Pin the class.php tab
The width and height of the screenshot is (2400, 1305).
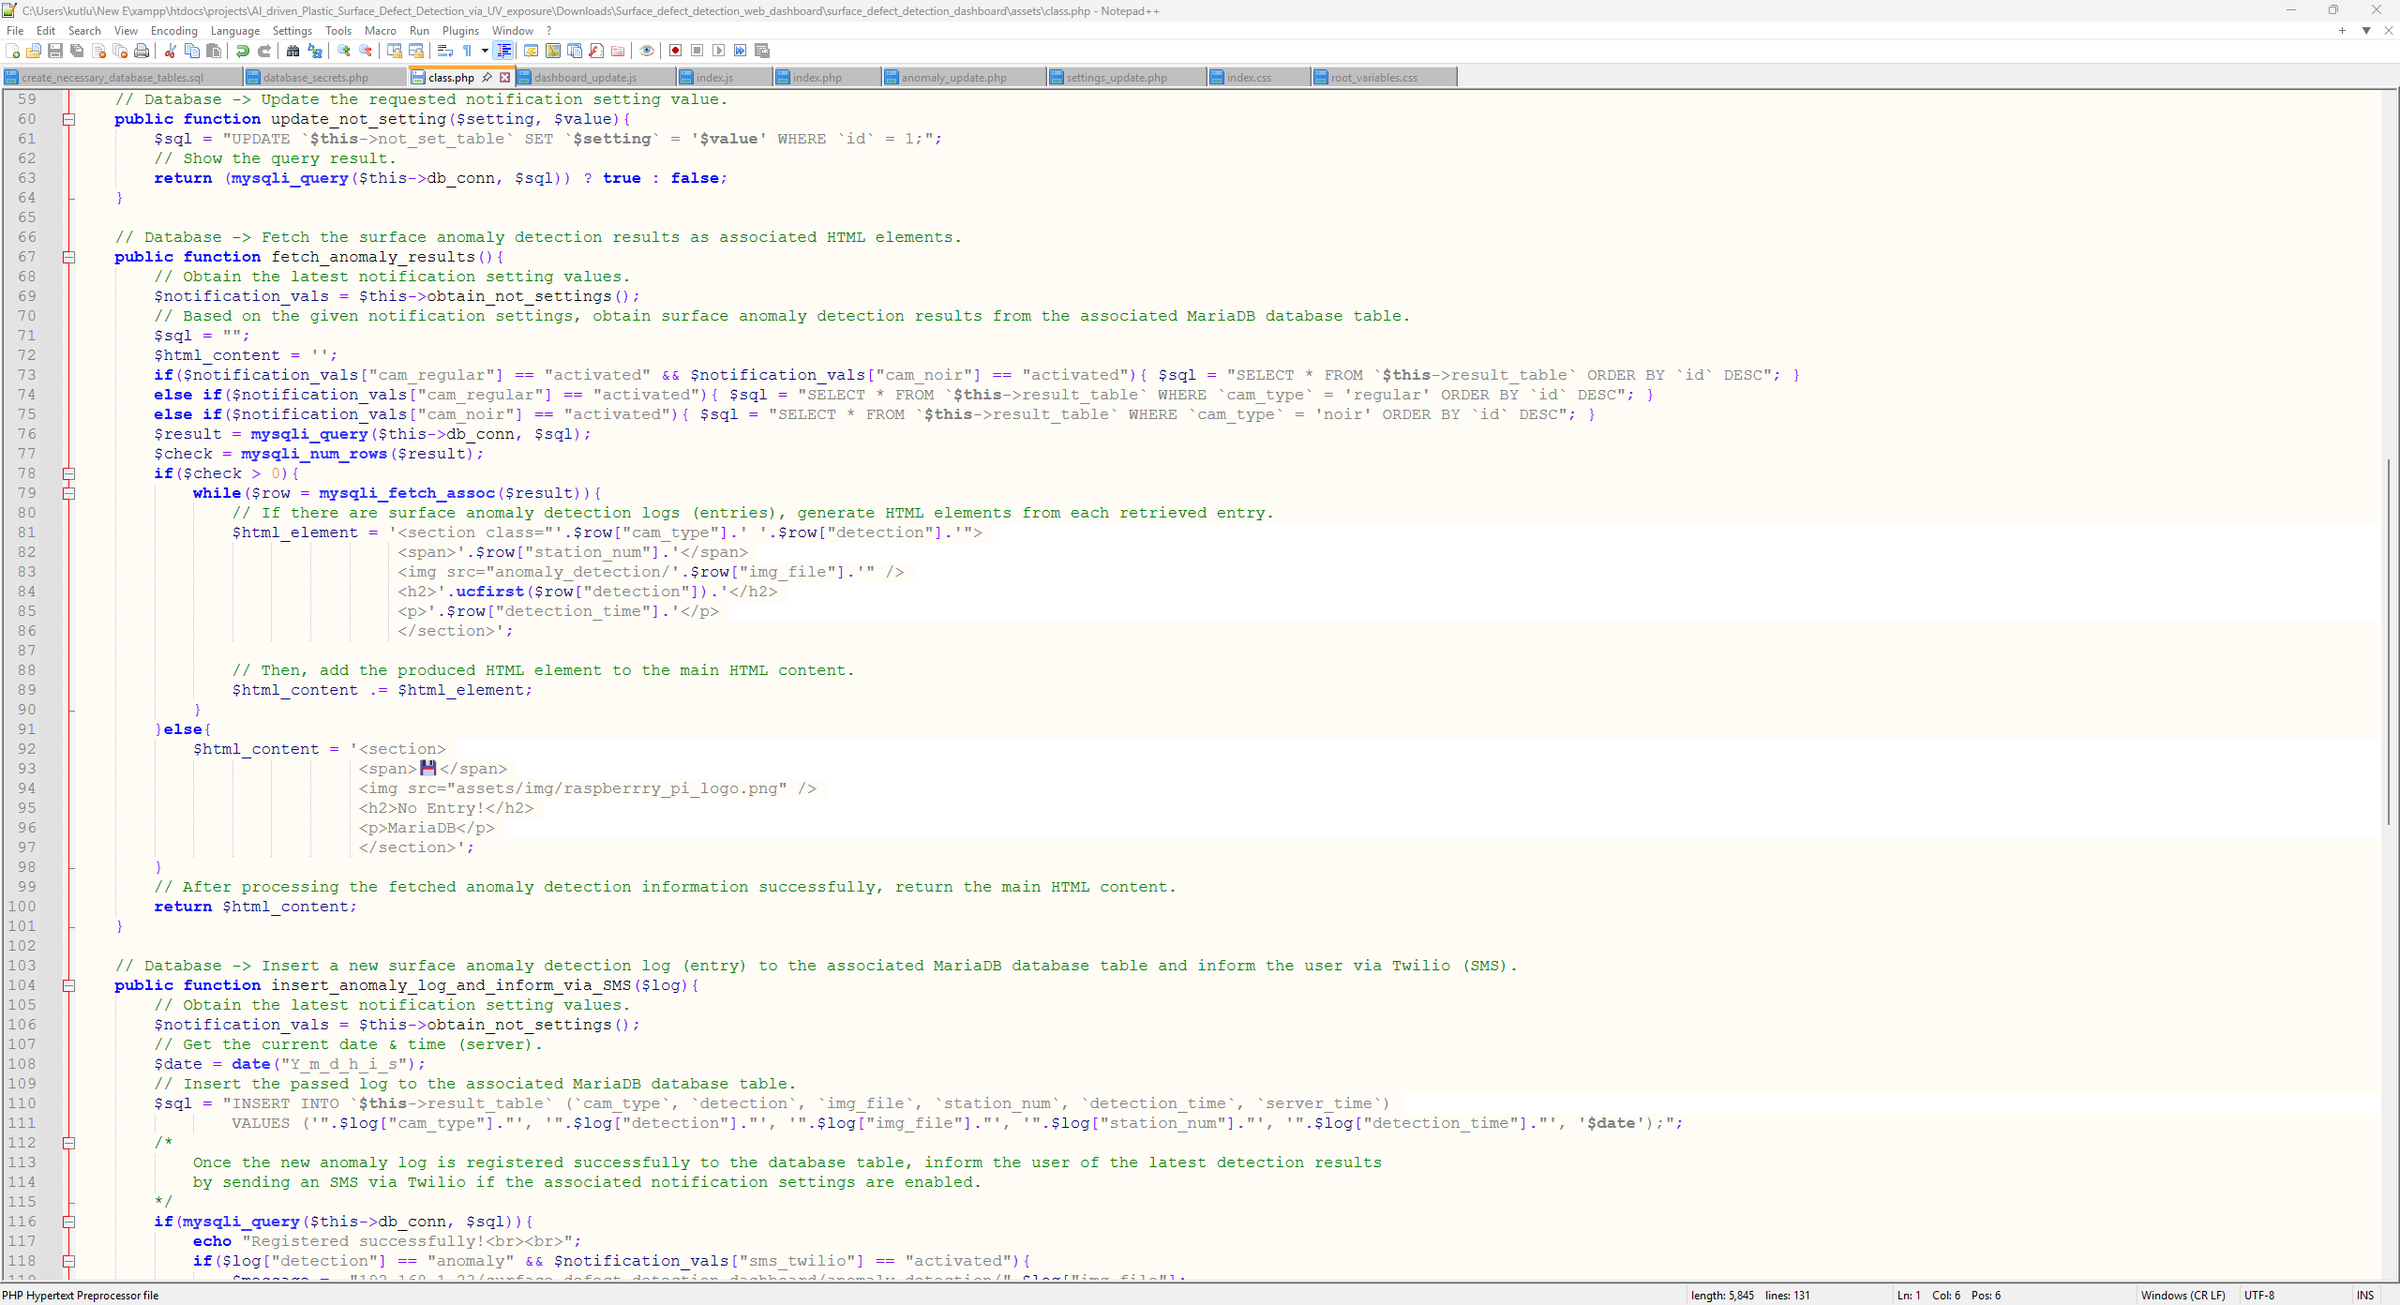[x=487, y=77]
